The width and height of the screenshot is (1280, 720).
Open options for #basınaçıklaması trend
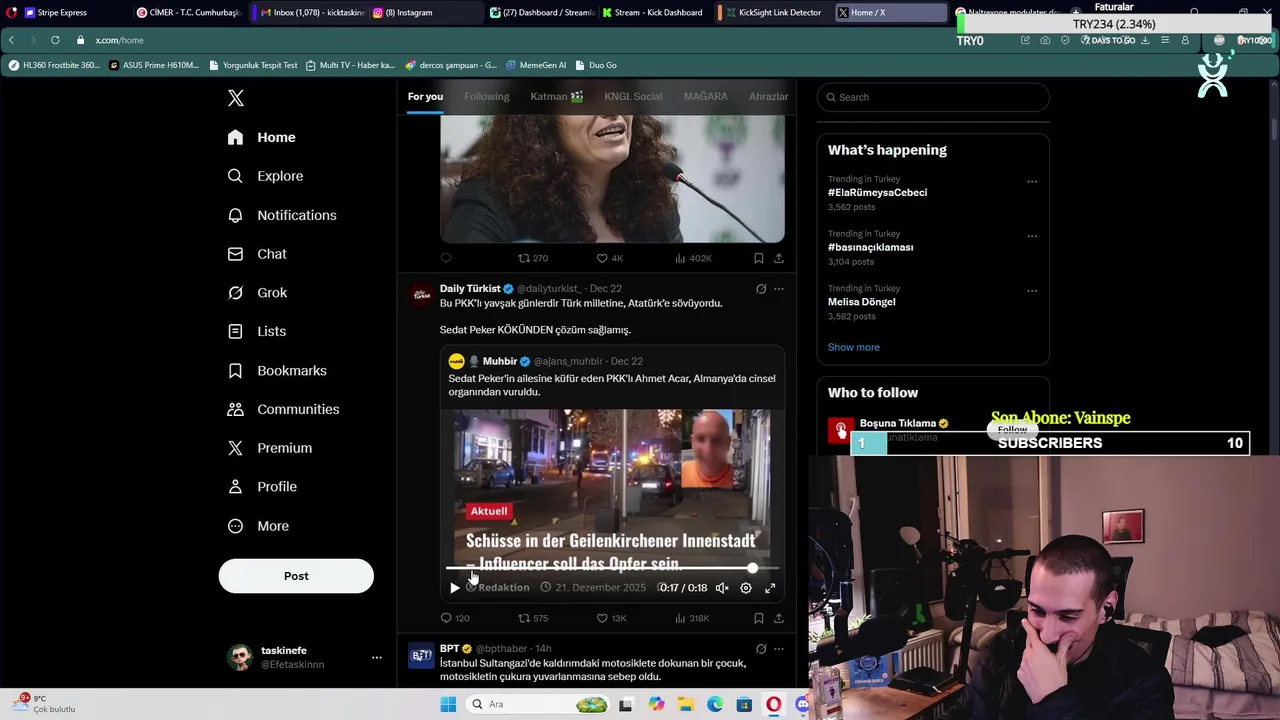click(1032, 237)
